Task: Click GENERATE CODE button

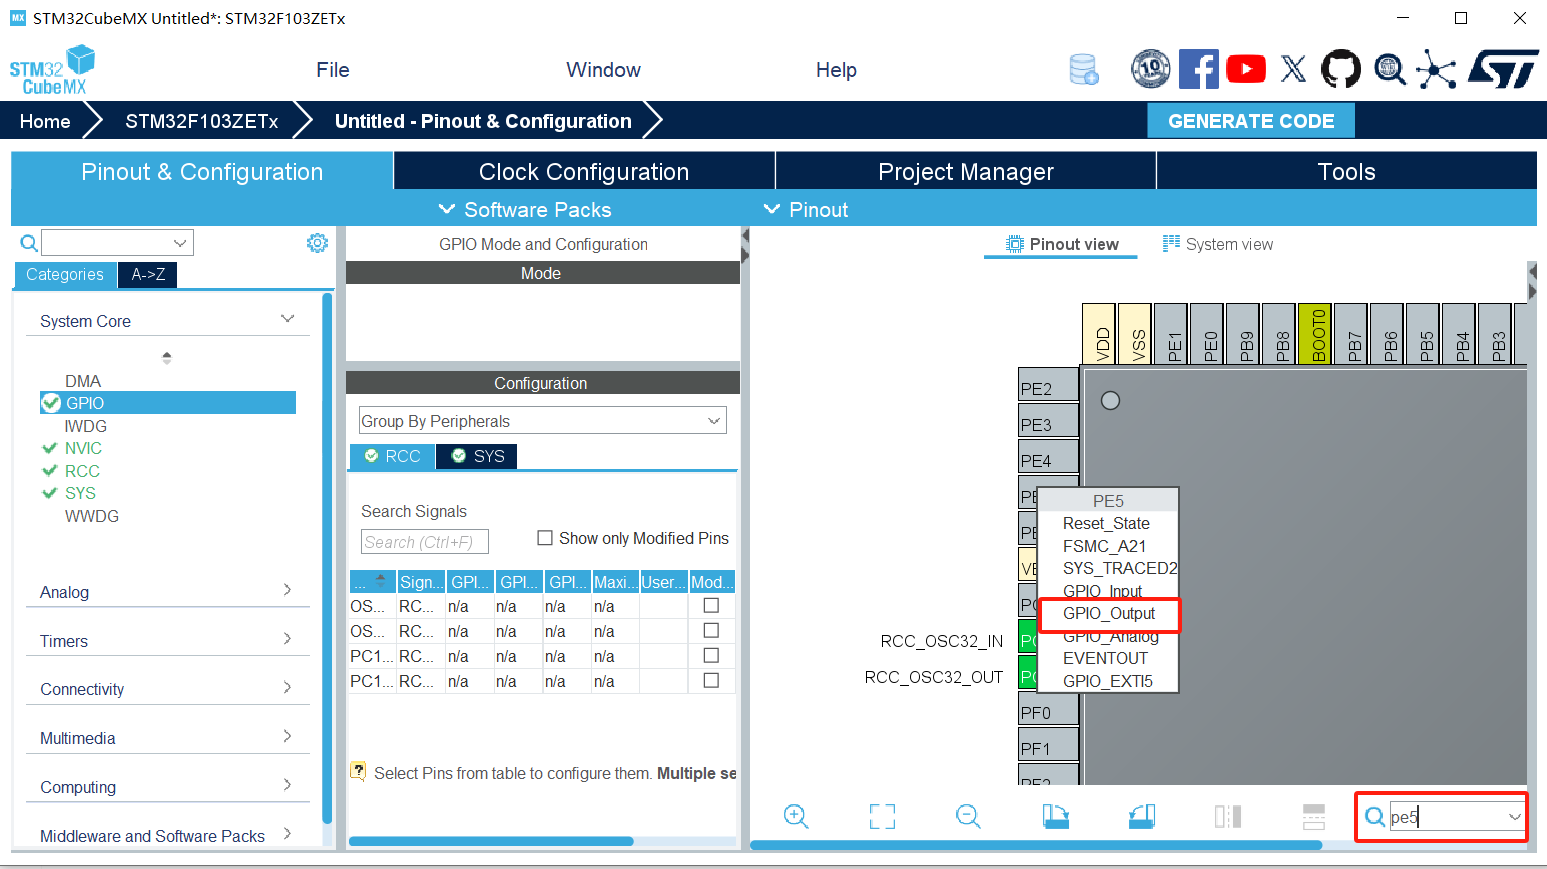Action: [1251, 121]
